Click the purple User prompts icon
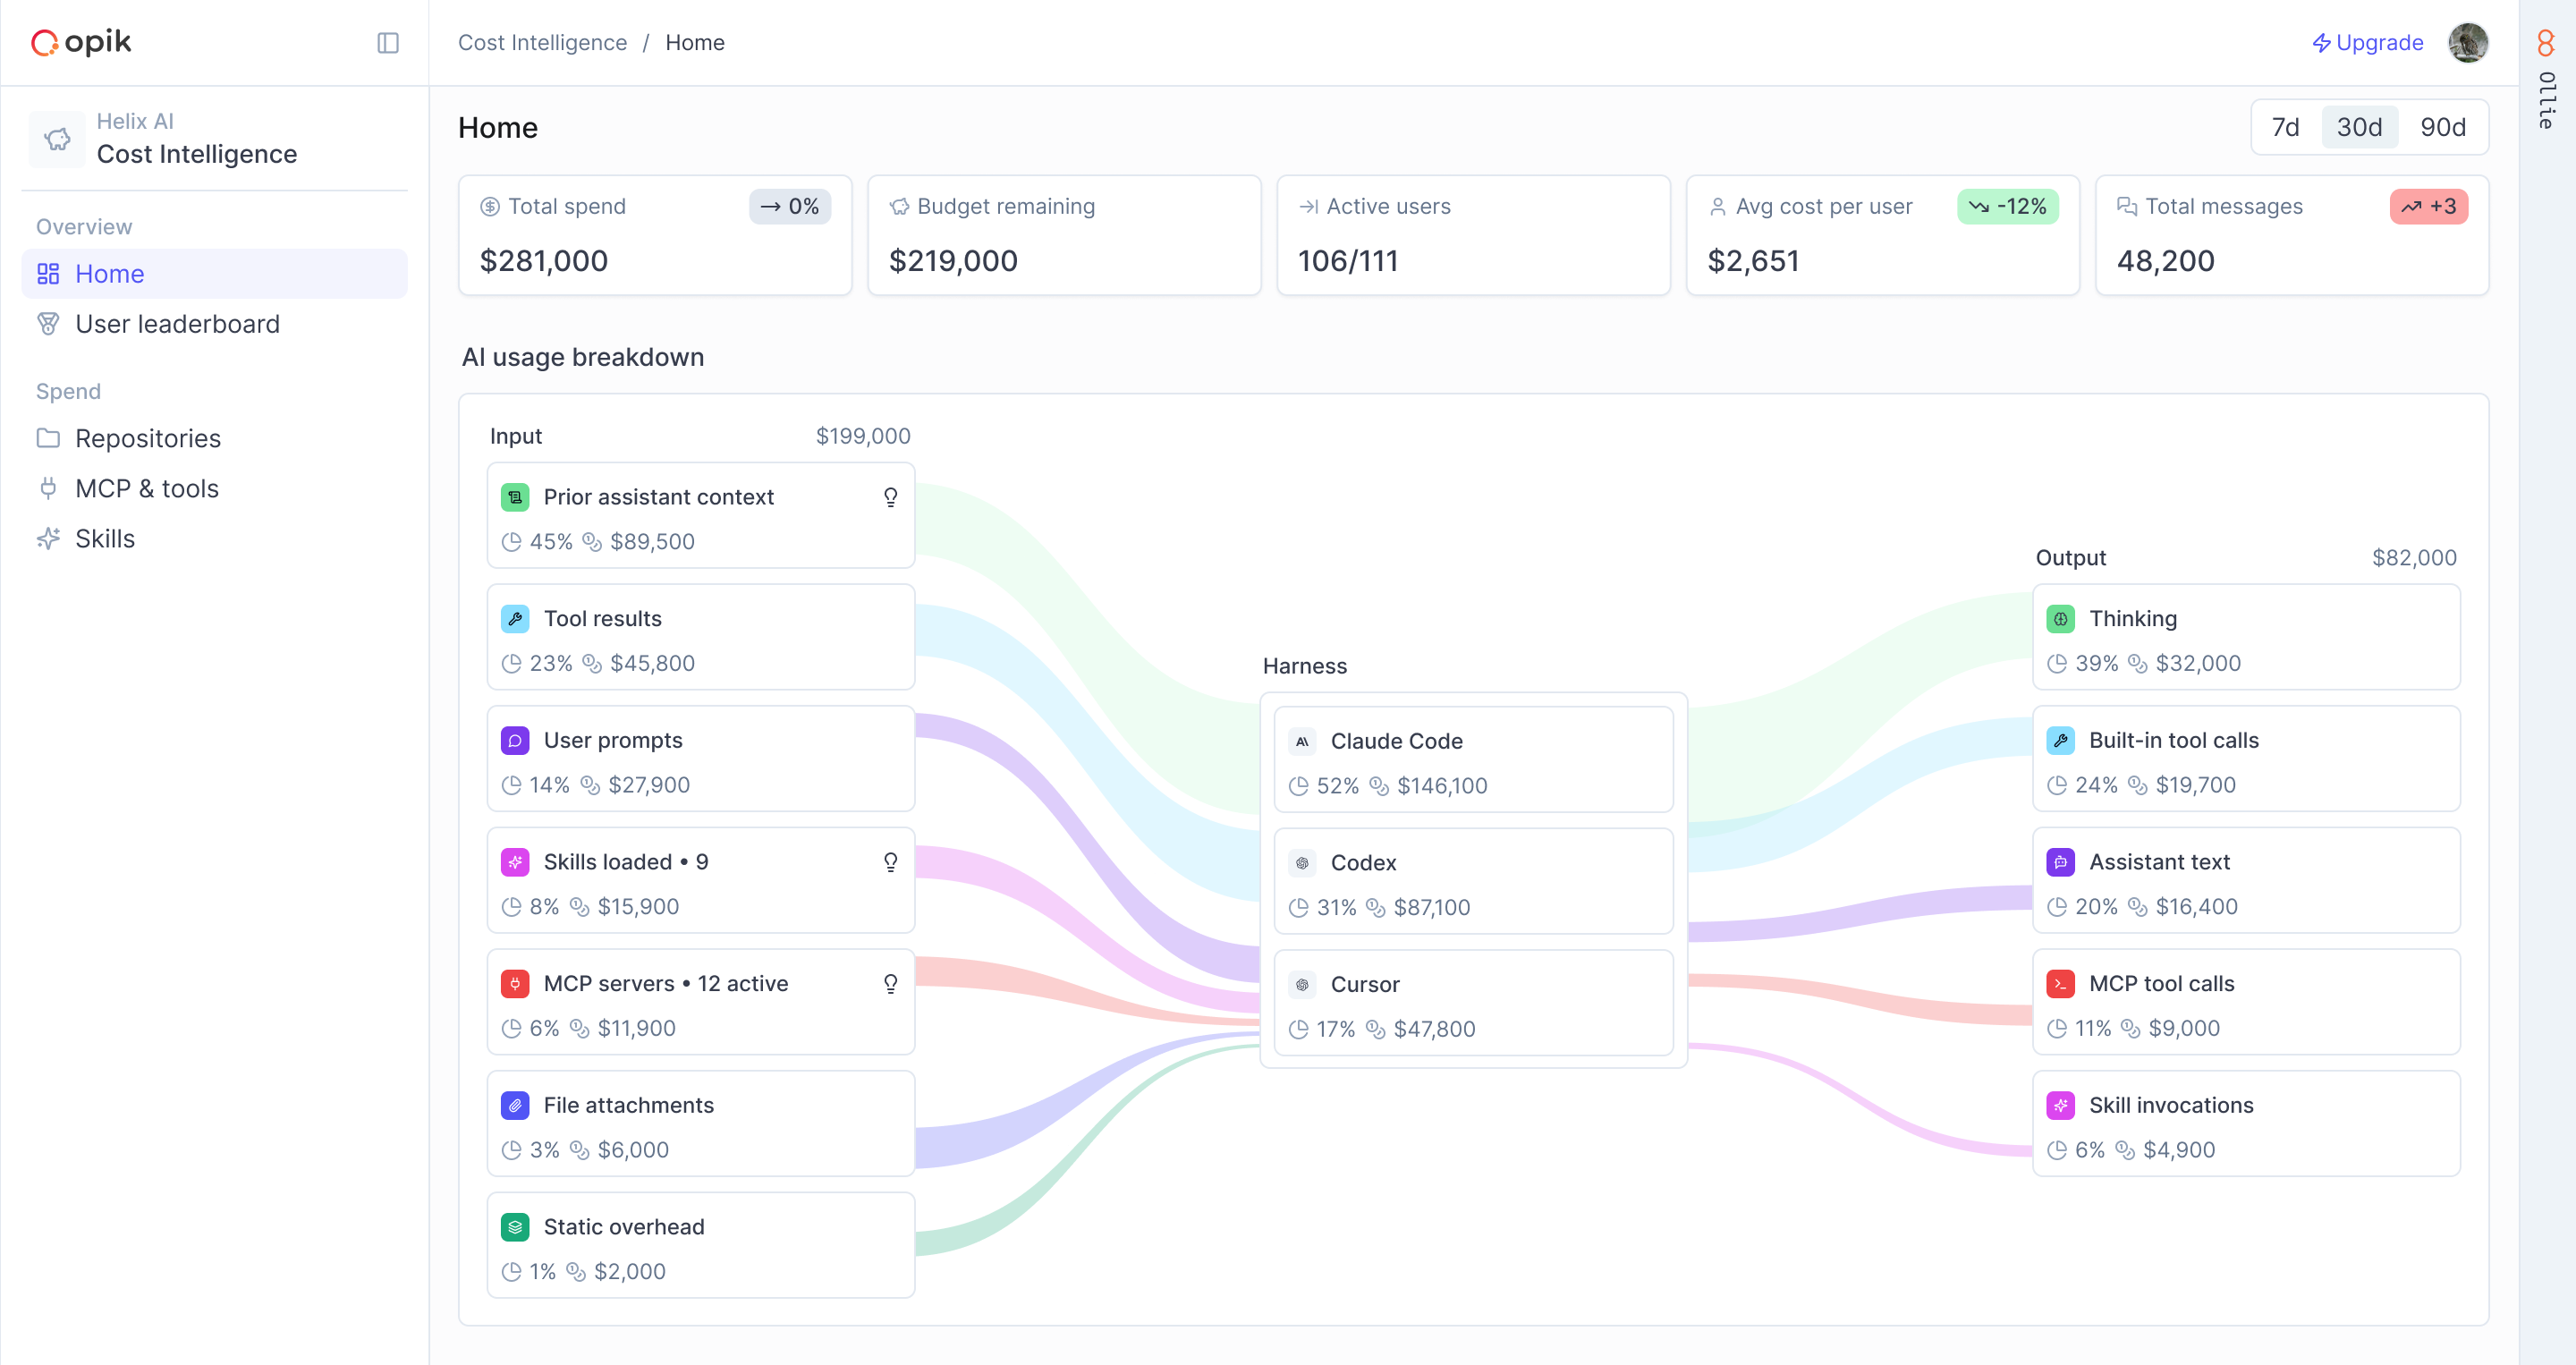Viewport: 2576px width, 1365px height. [515, 740]
